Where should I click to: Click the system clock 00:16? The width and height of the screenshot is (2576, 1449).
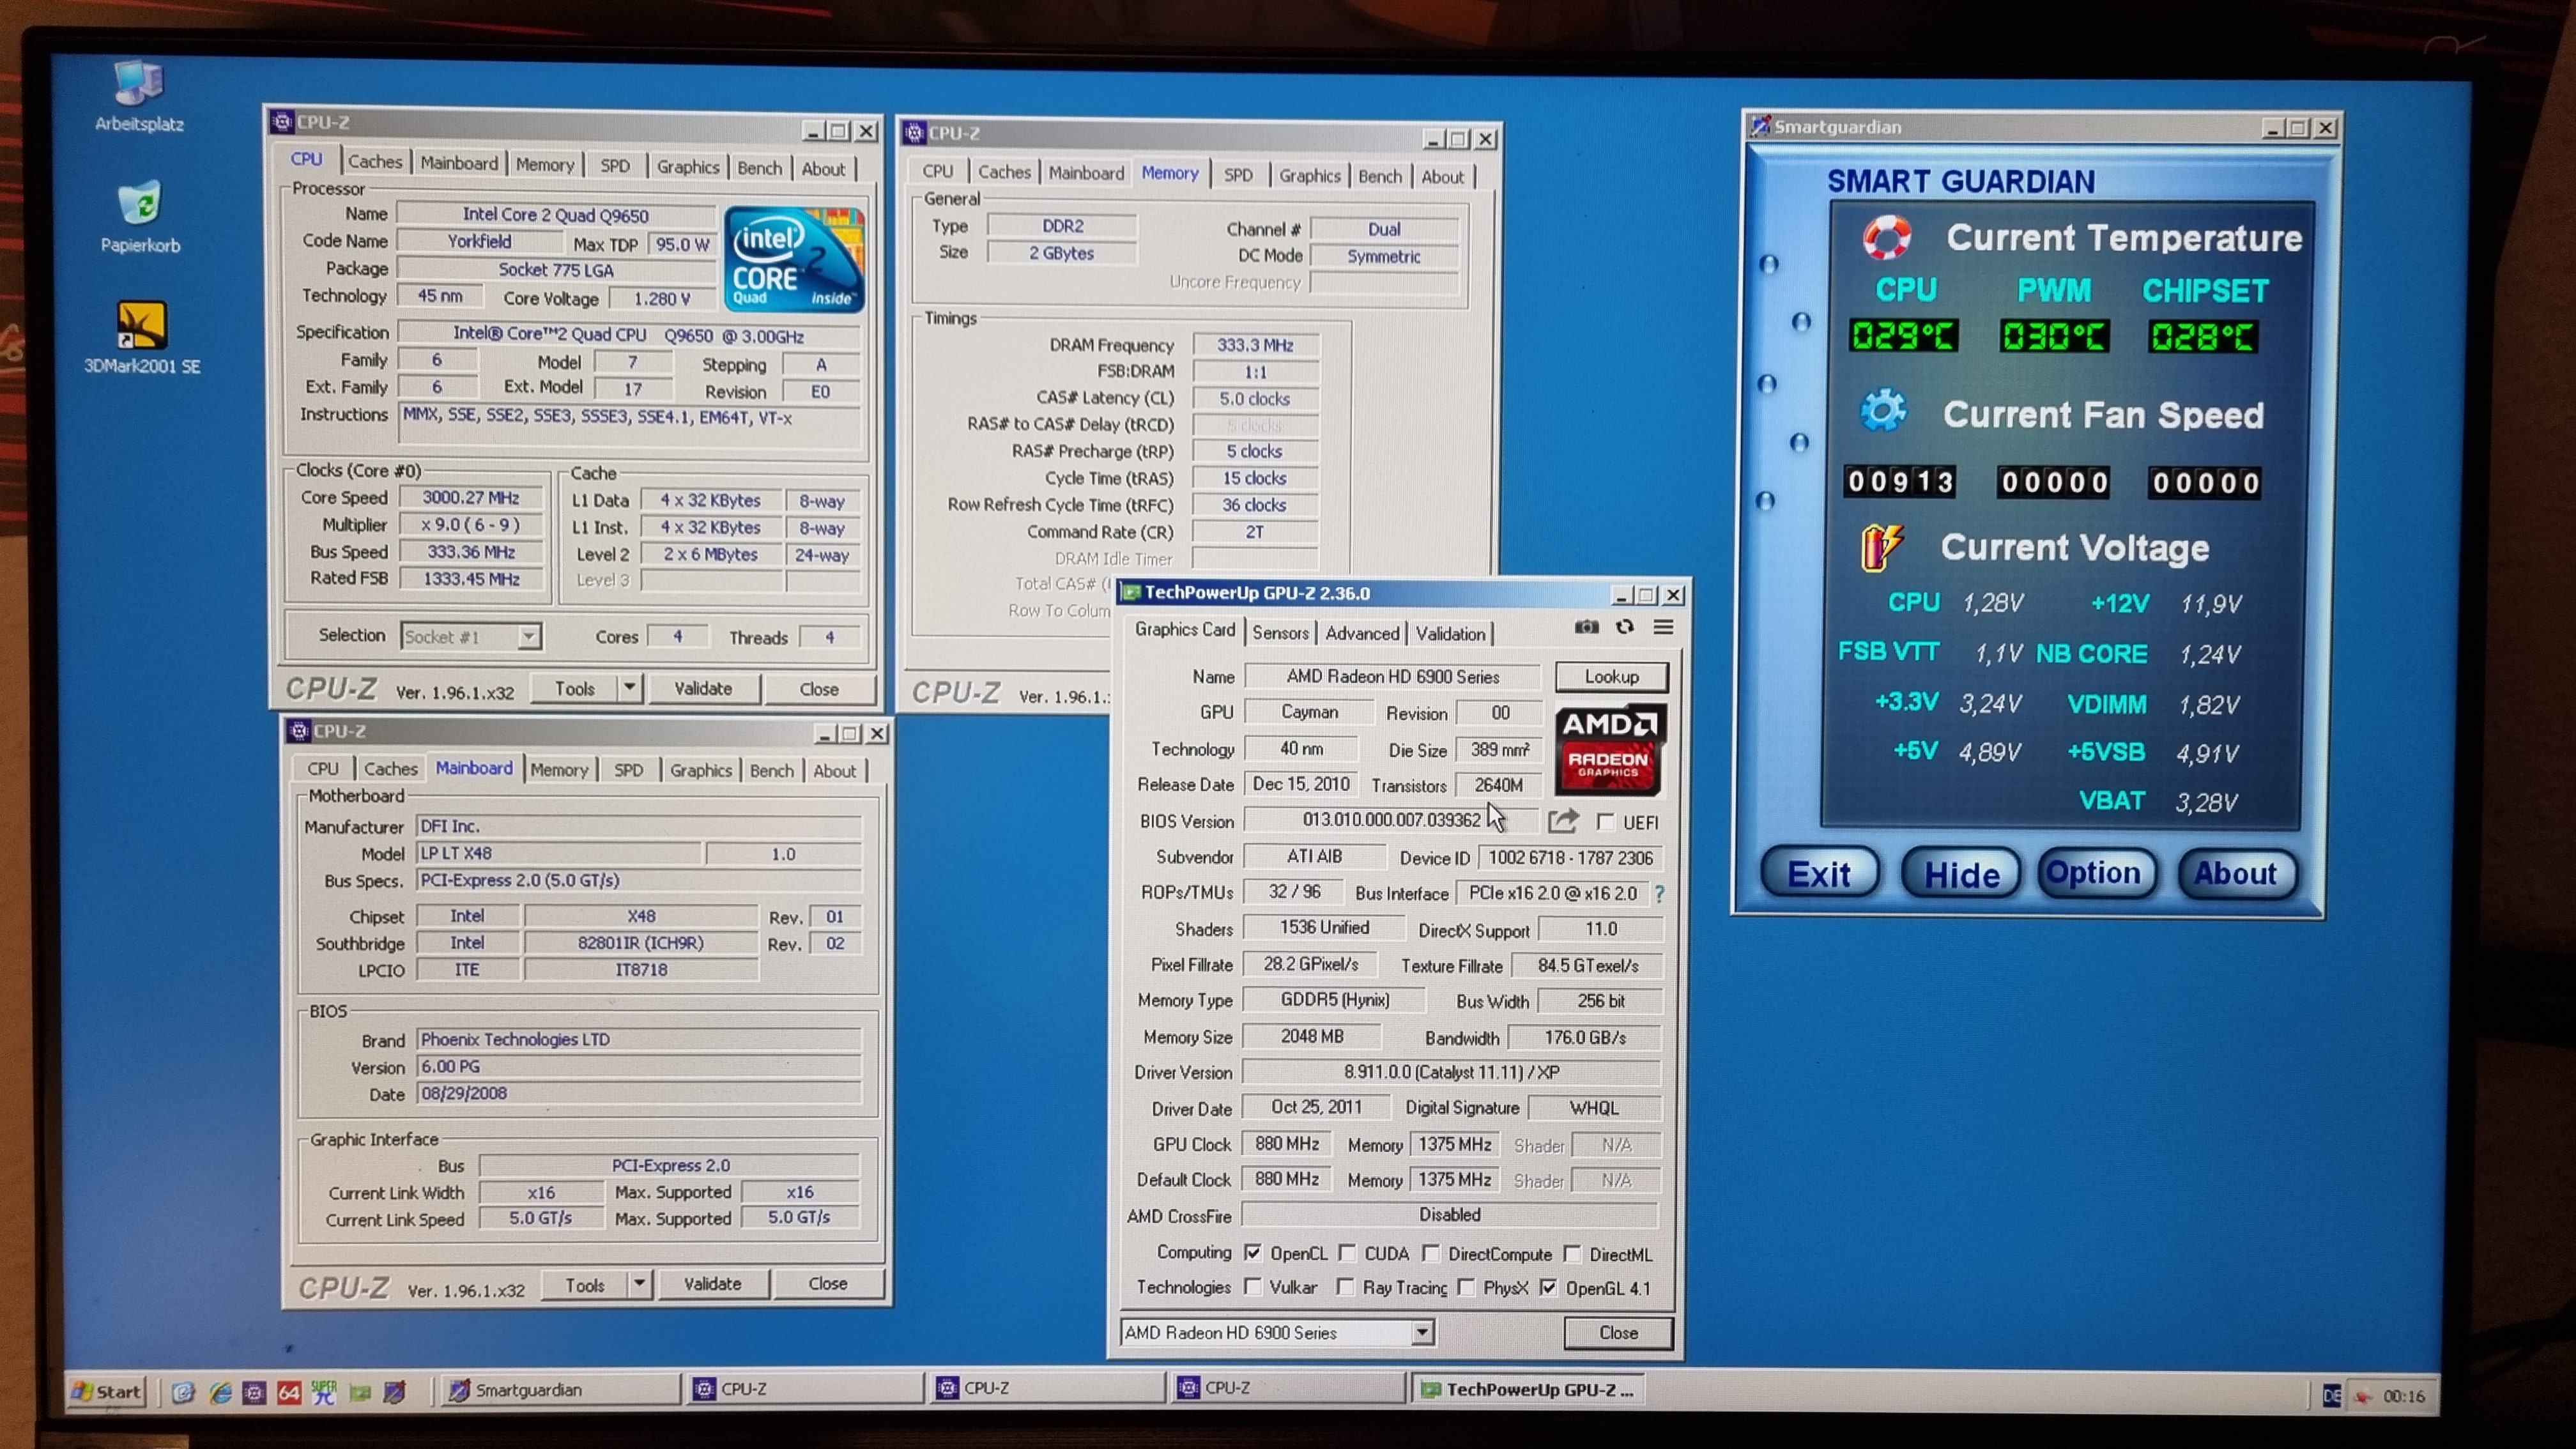[2403, 1397]
